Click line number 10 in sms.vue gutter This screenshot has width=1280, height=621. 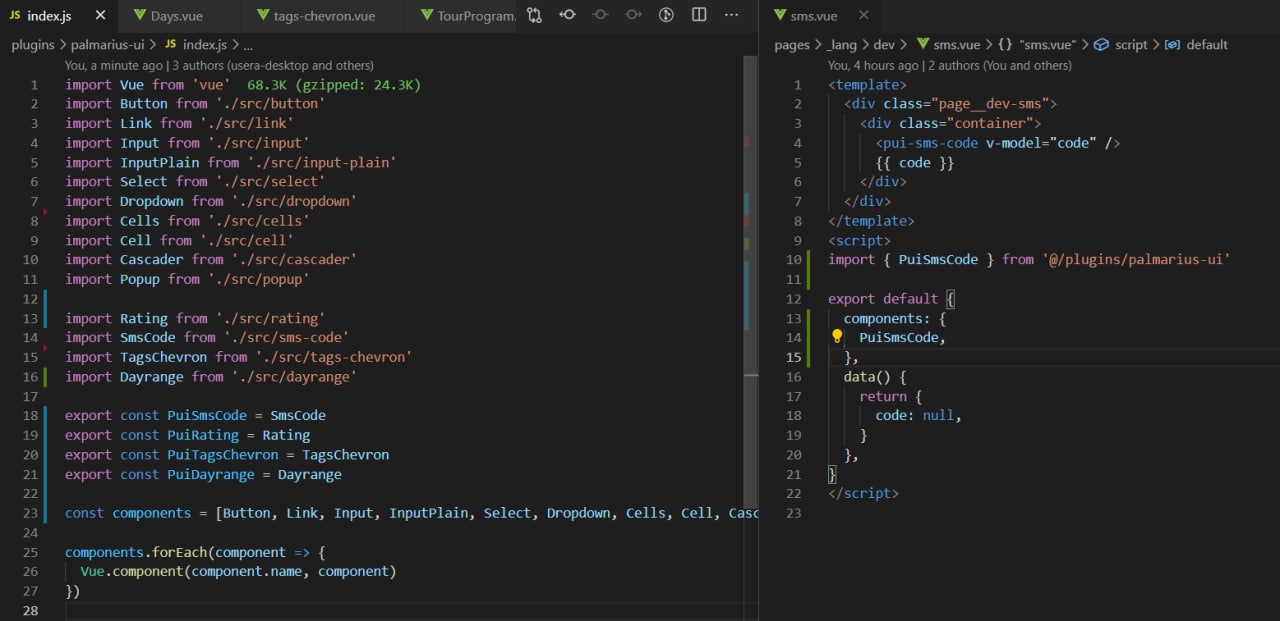click(794, 259)
